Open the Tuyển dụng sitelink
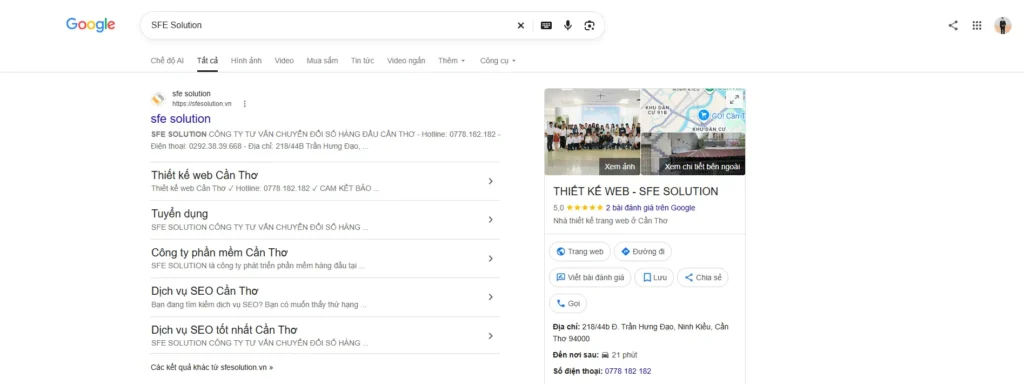The image size is (1024, 384). 180,214
